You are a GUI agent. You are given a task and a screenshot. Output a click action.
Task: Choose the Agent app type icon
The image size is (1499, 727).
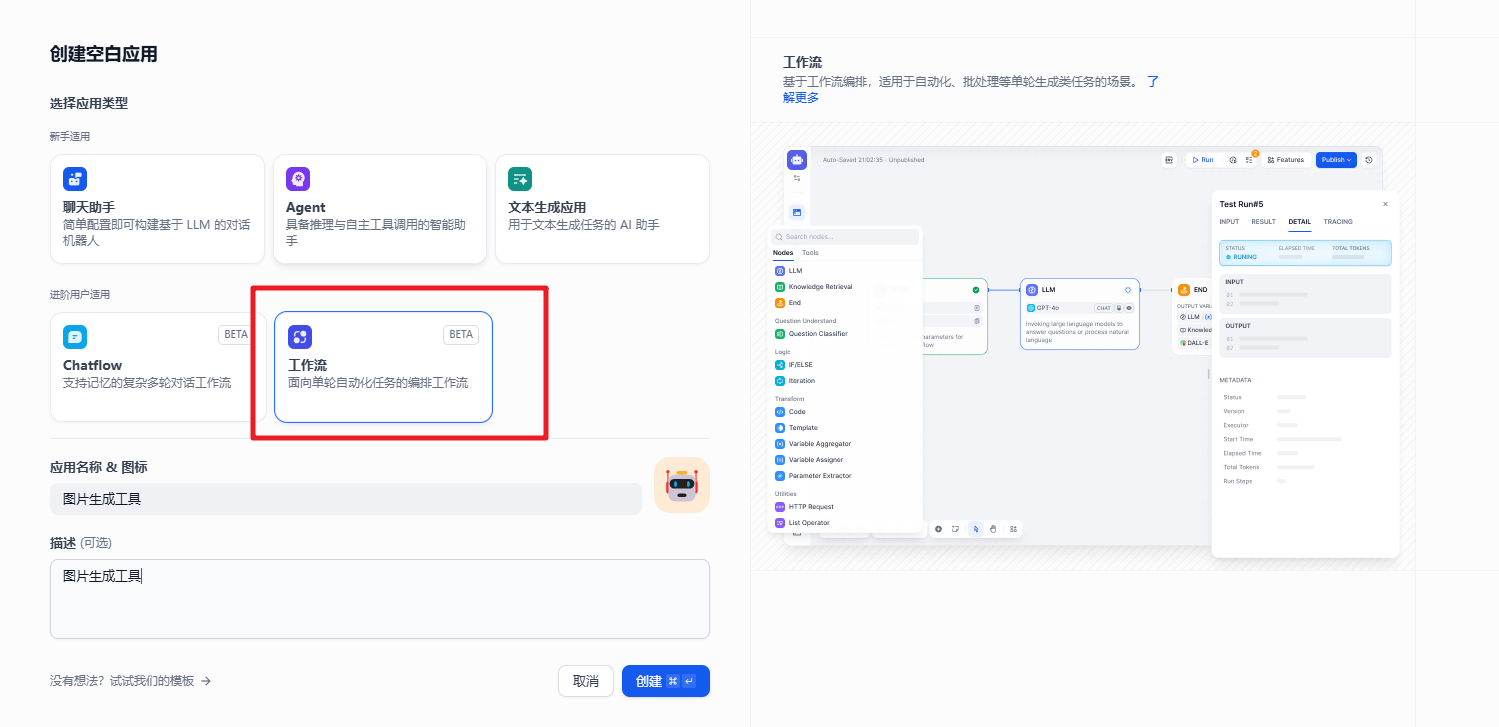(x=298, y=179)
